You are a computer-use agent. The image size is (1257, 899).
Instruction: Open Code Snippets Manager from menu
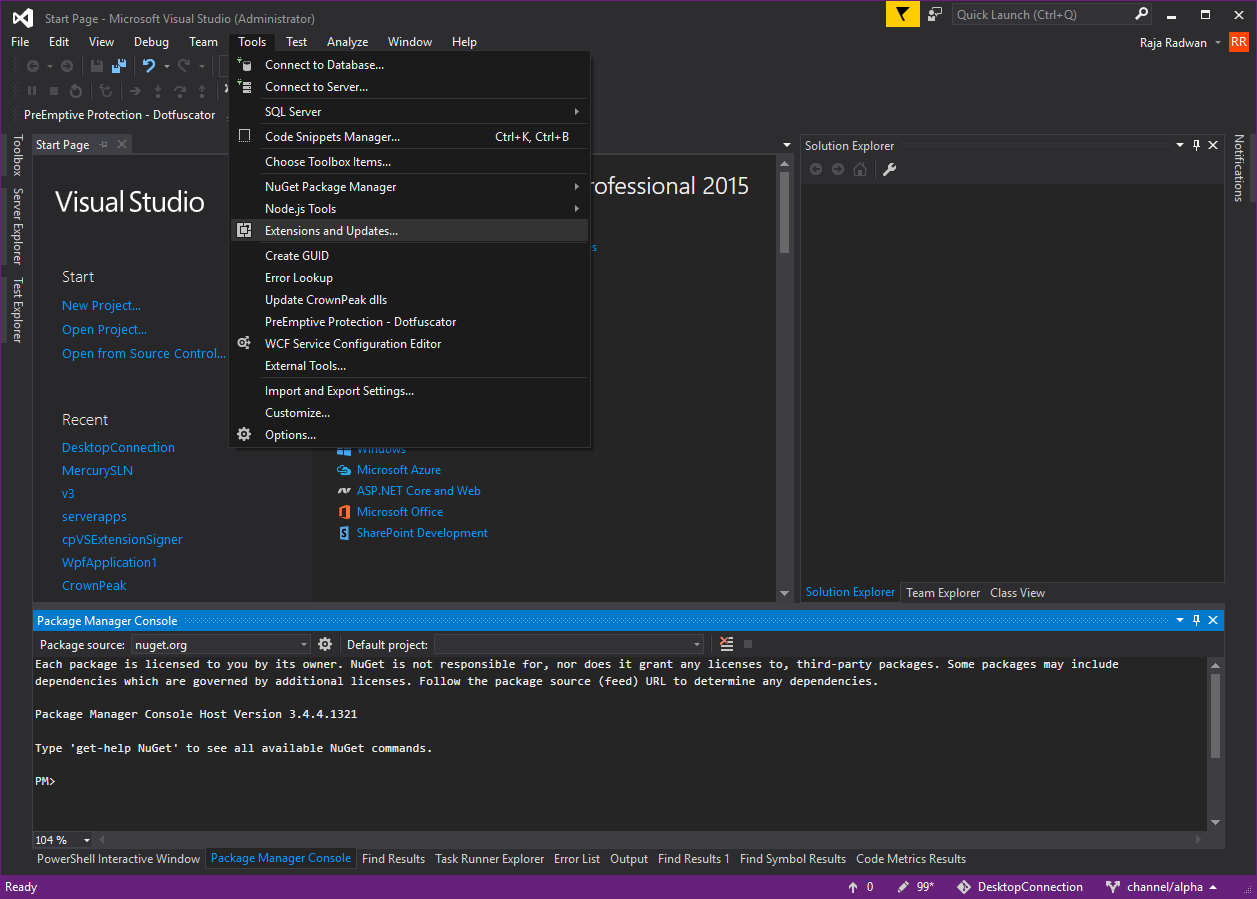(410, 137)
